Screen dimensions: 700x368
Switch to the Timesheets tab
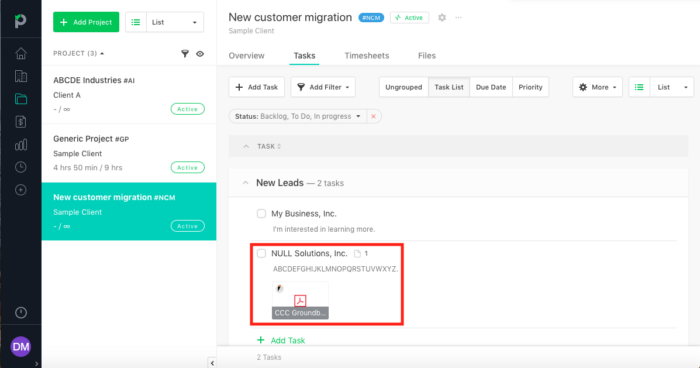coord(367,56)
